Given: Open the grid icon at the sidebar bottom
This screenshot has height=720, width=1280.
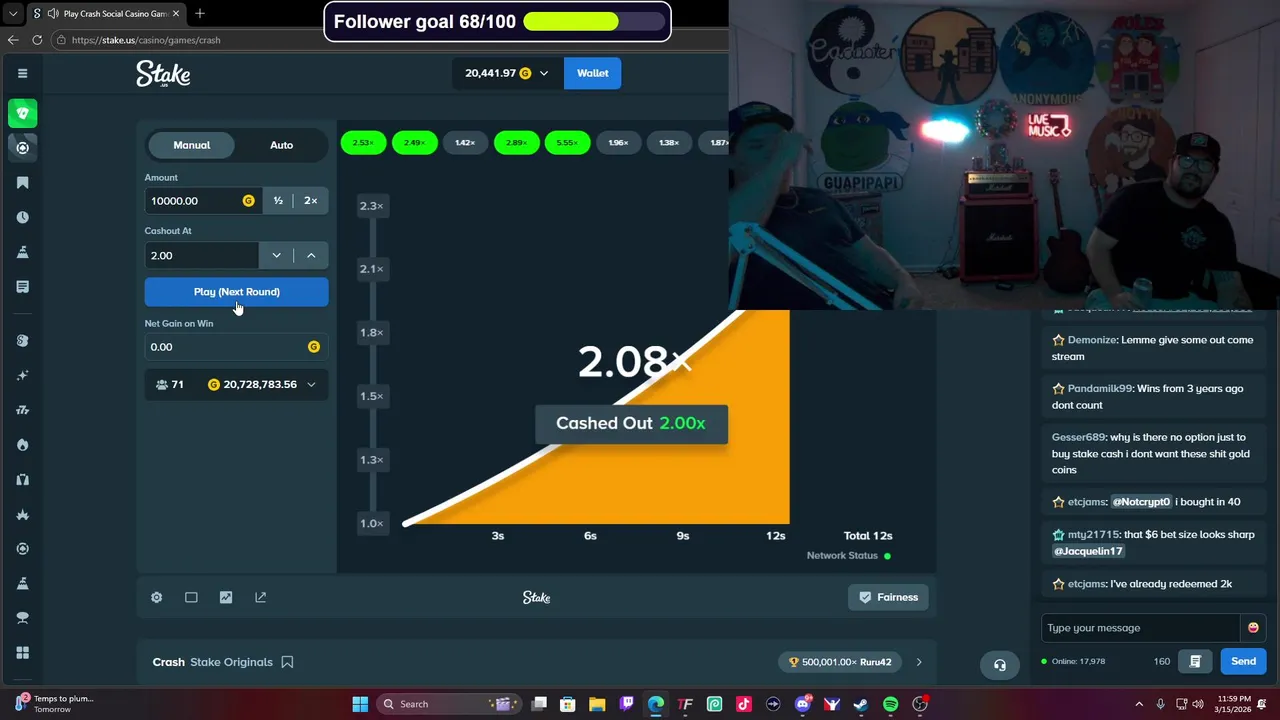Looking at the screenshot, I should click(x=22, y=653).
